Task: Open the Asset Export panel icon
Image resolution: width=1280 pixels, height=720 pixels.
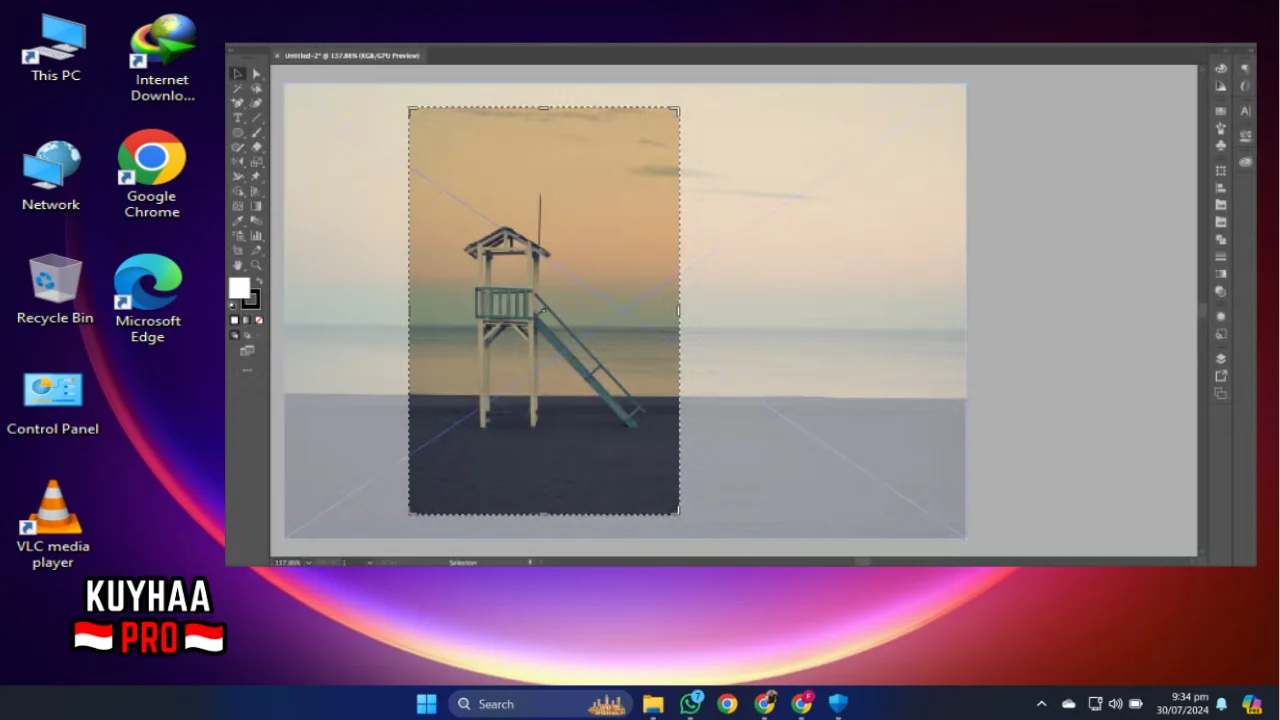Action: [1220, 375]
